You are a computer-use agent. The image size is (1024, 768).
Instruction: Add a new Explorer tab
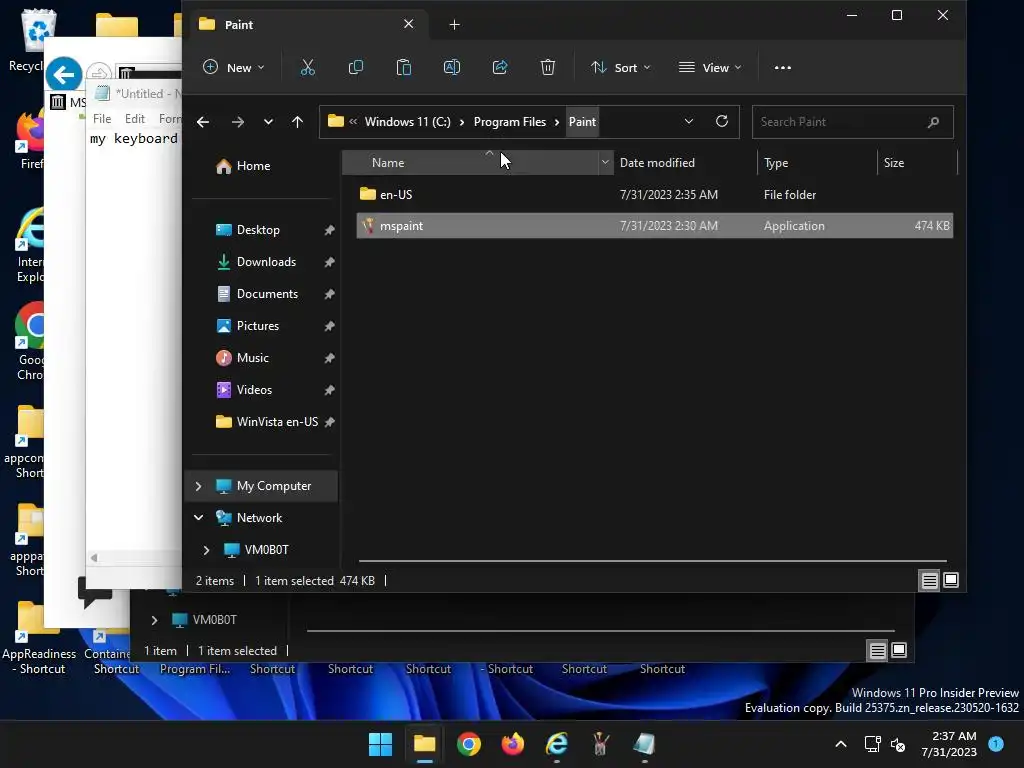pyautogui.click(x=455, y=25)
